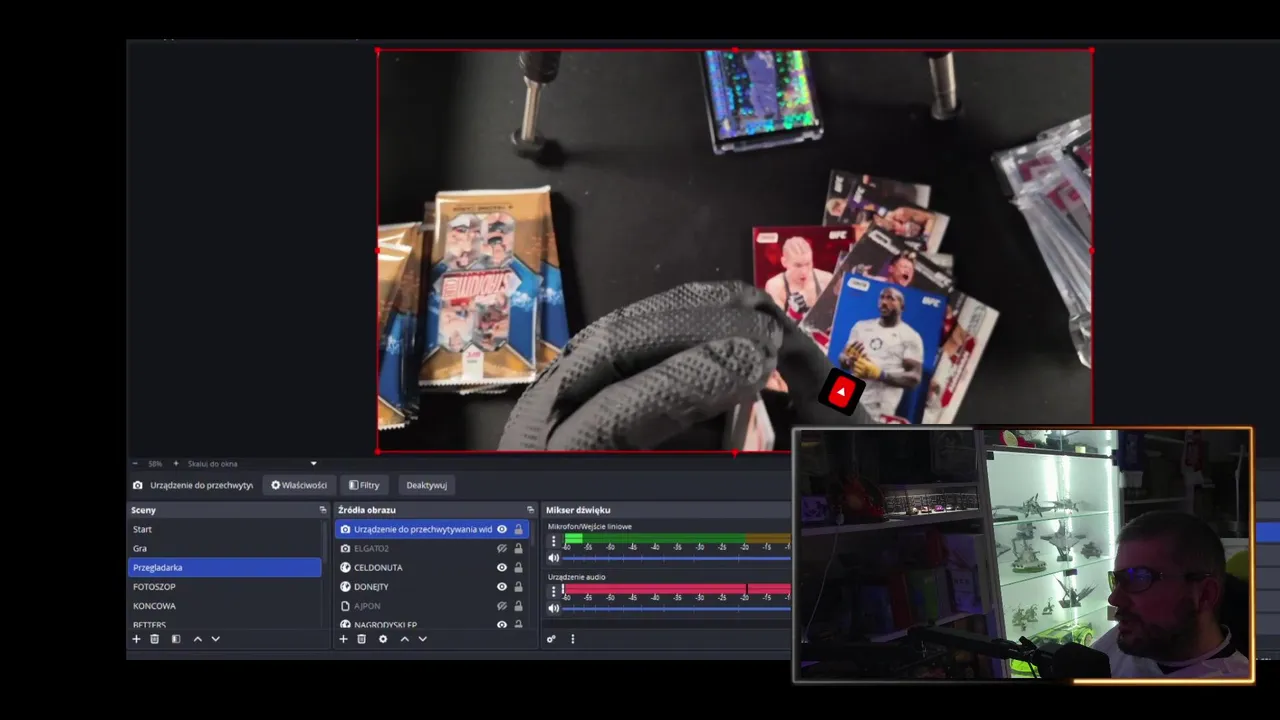
Task: Move the source down with the Źródła obrazu down arrow
Action: coord(422,639)
